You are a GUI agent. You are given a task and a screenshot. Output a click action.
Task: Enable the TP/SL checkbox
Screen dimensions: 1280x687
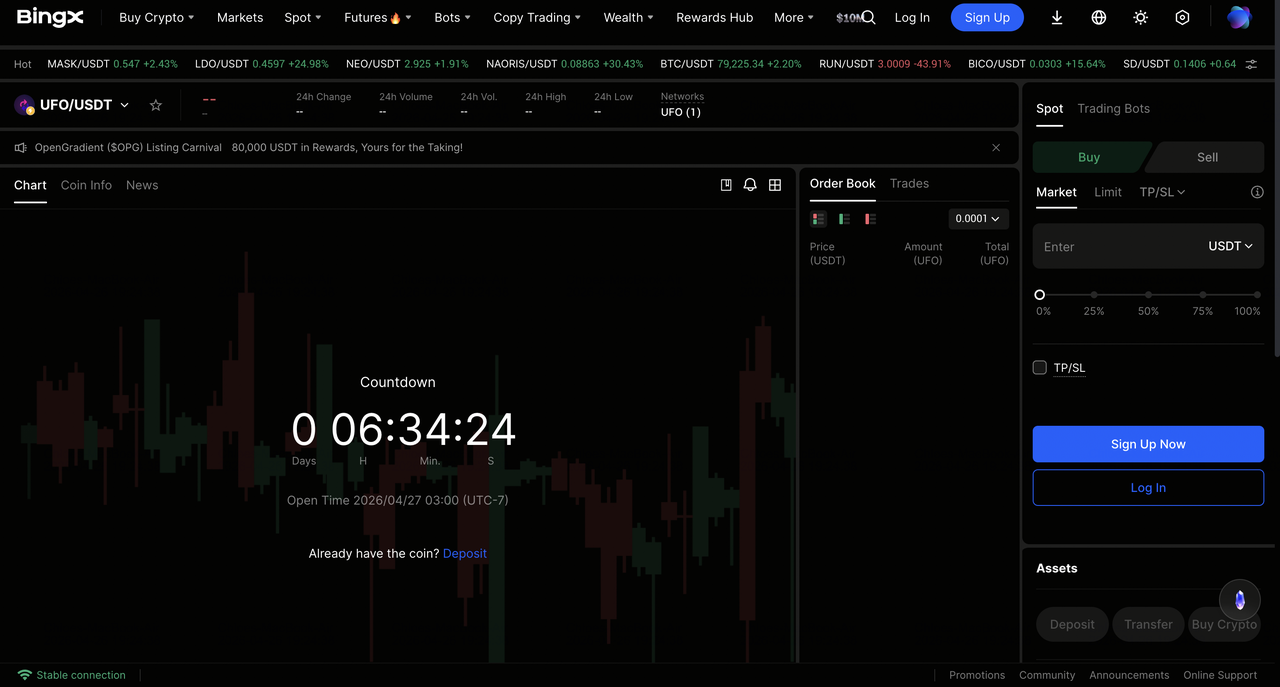tap(1040, 368)
